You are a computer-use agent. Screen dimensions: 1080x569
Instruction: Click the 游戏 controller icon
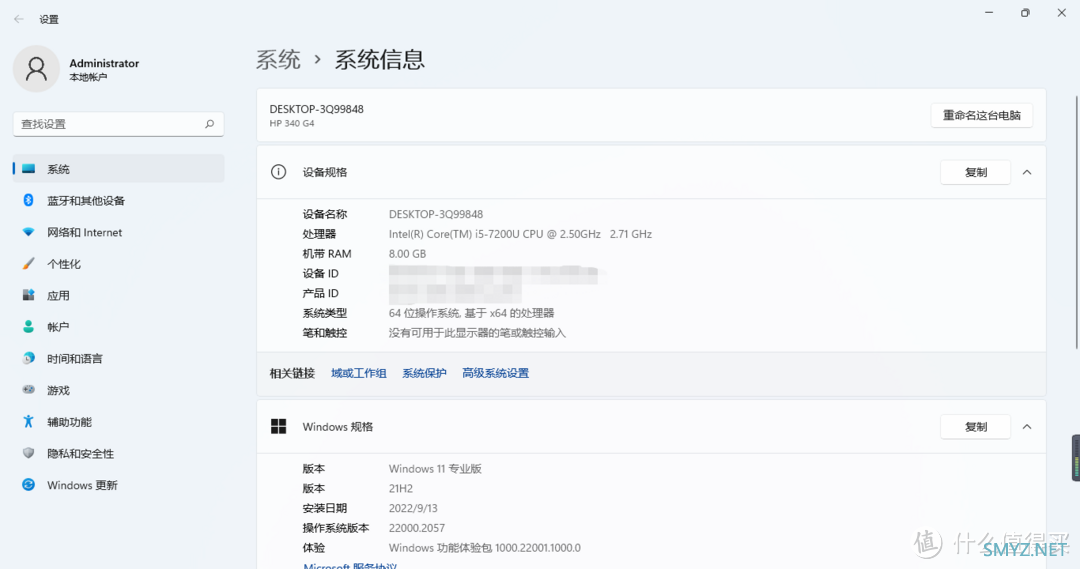click(x=28, y=390)
